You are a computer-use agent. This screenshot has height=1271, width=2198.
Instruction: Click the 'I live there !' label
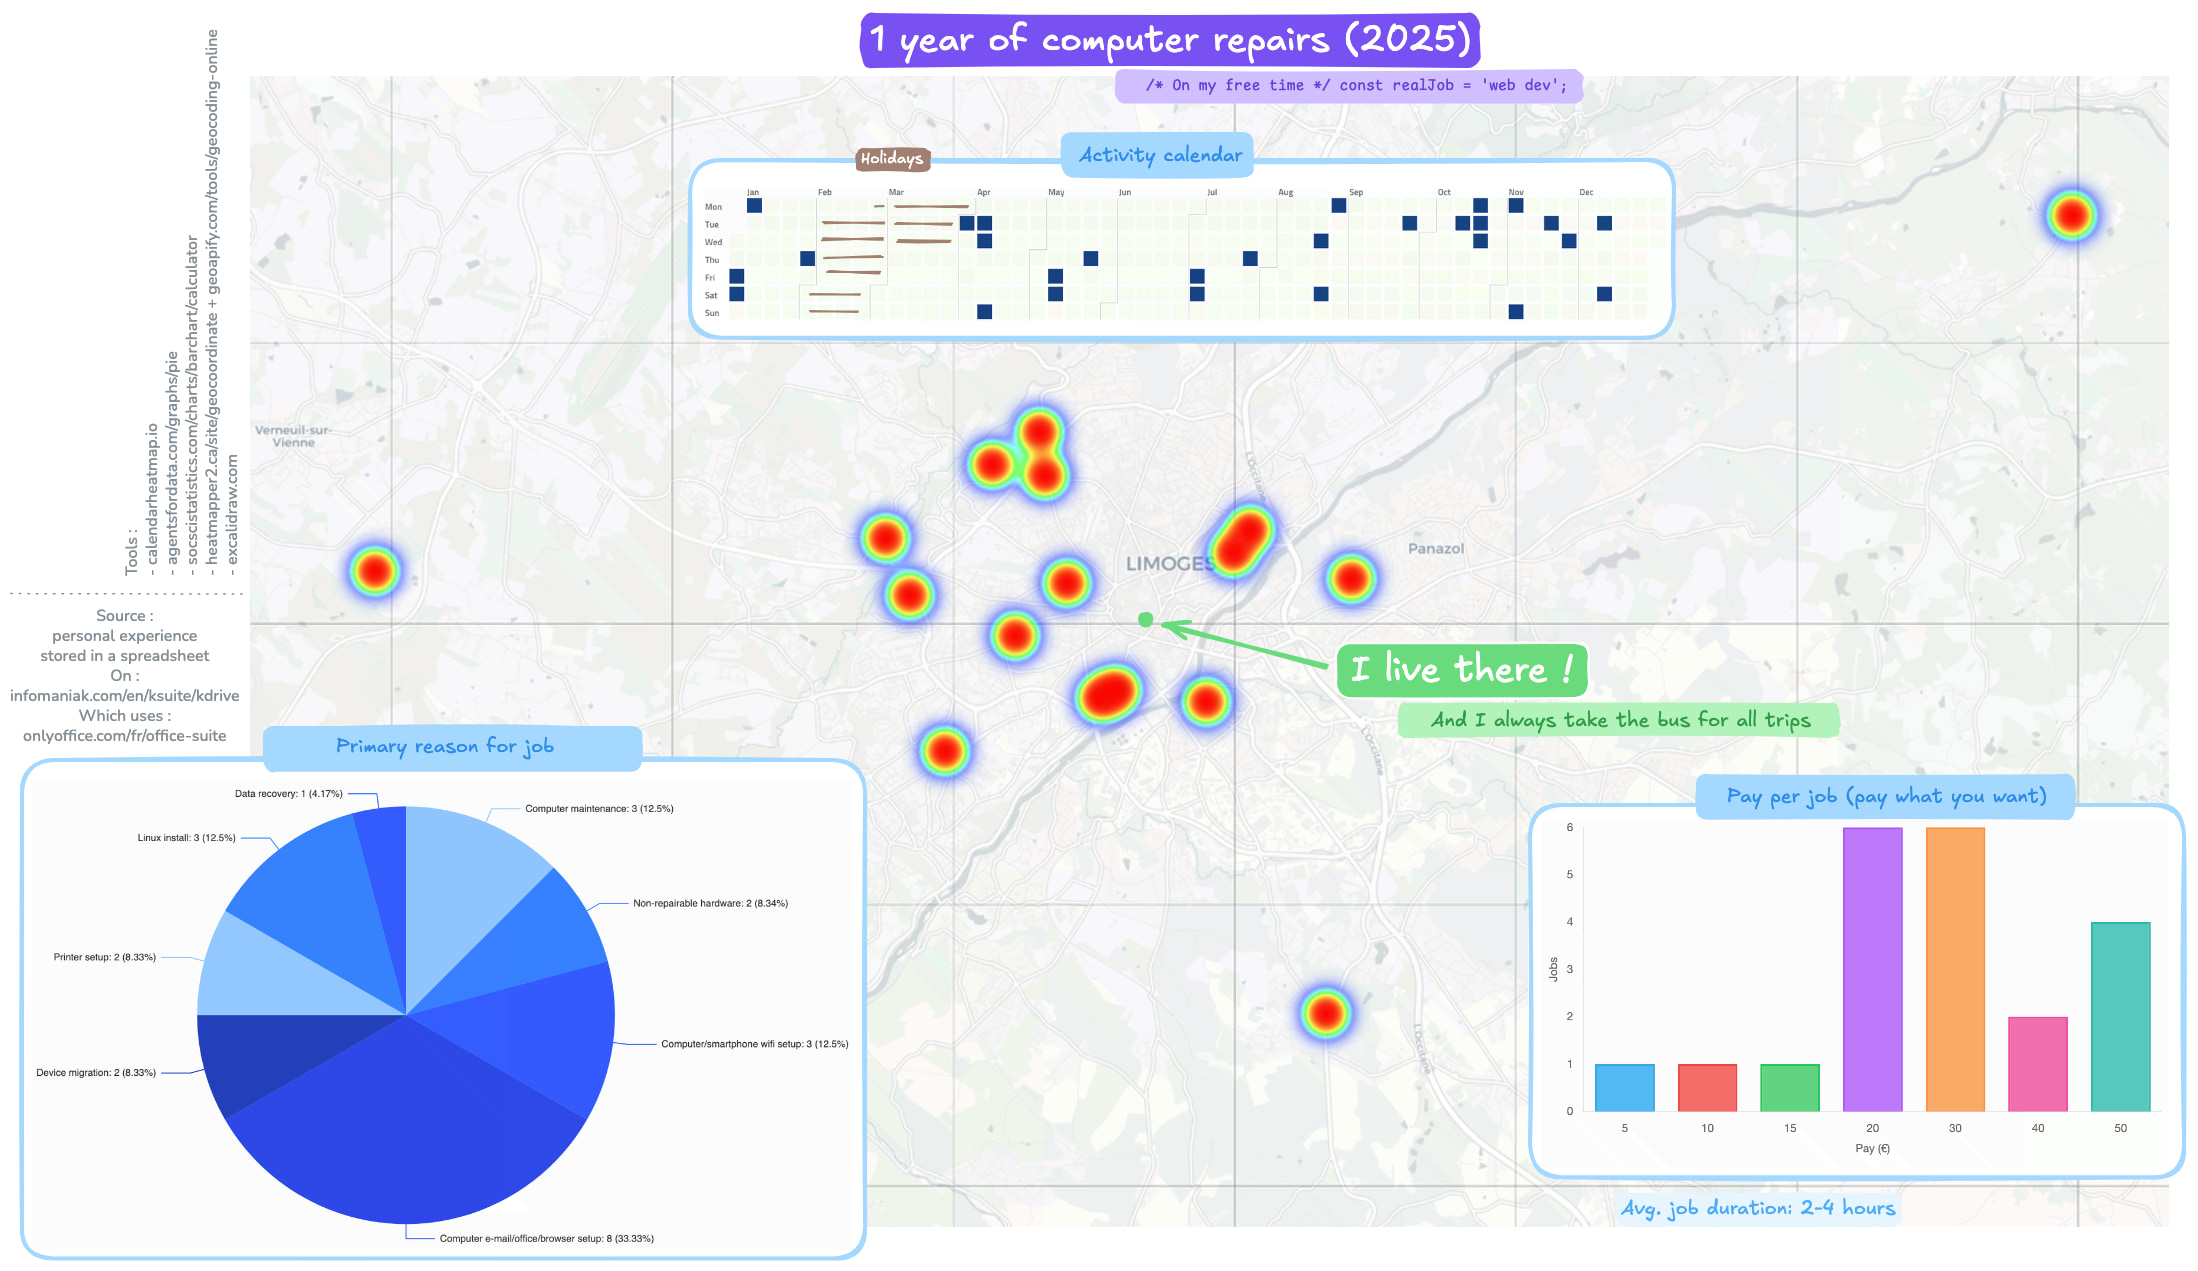tap(1461, 669)
